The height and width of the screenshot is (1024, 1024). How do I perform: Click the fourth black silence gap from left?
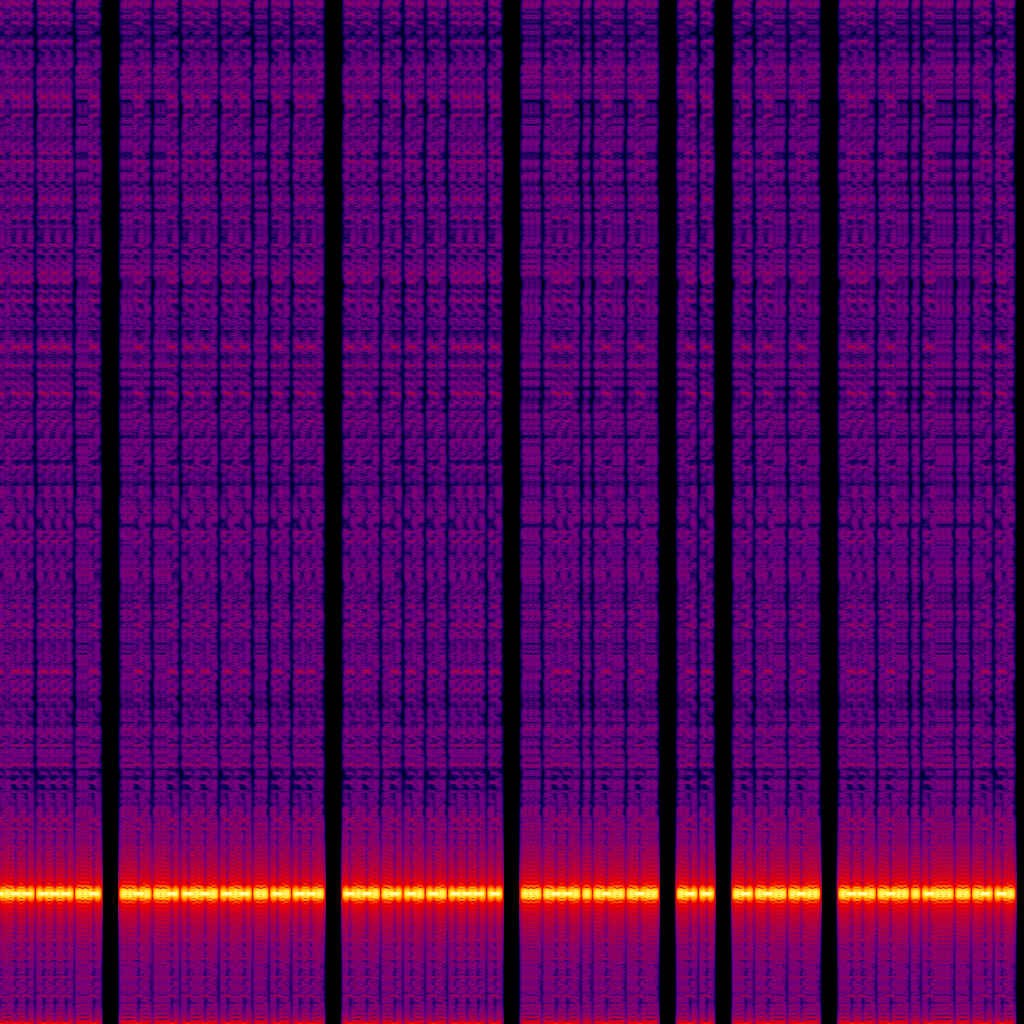coord(667,500)
